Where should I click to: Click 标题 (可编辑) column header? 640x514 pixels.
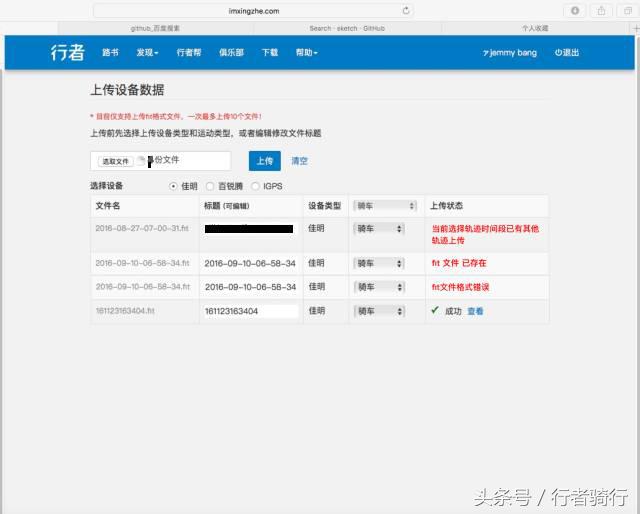click(x=227, y=206)
